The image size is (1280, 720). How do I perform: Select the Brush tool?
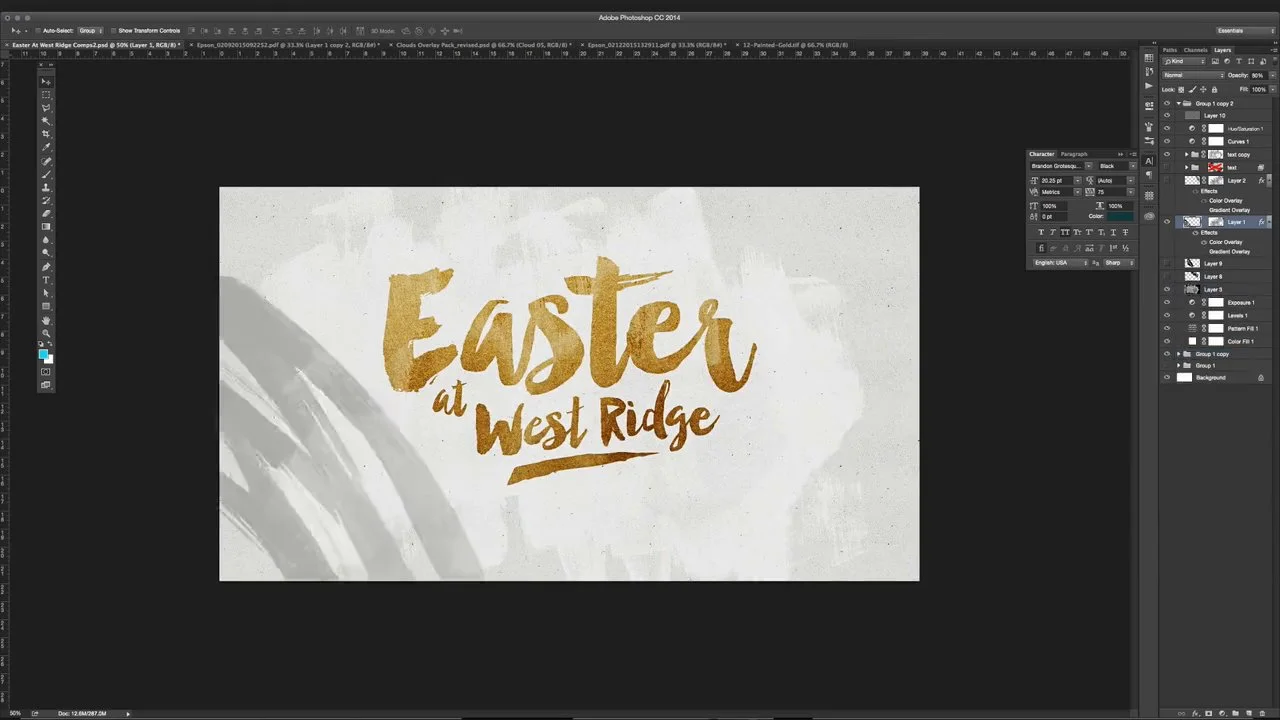coord(45,173)
